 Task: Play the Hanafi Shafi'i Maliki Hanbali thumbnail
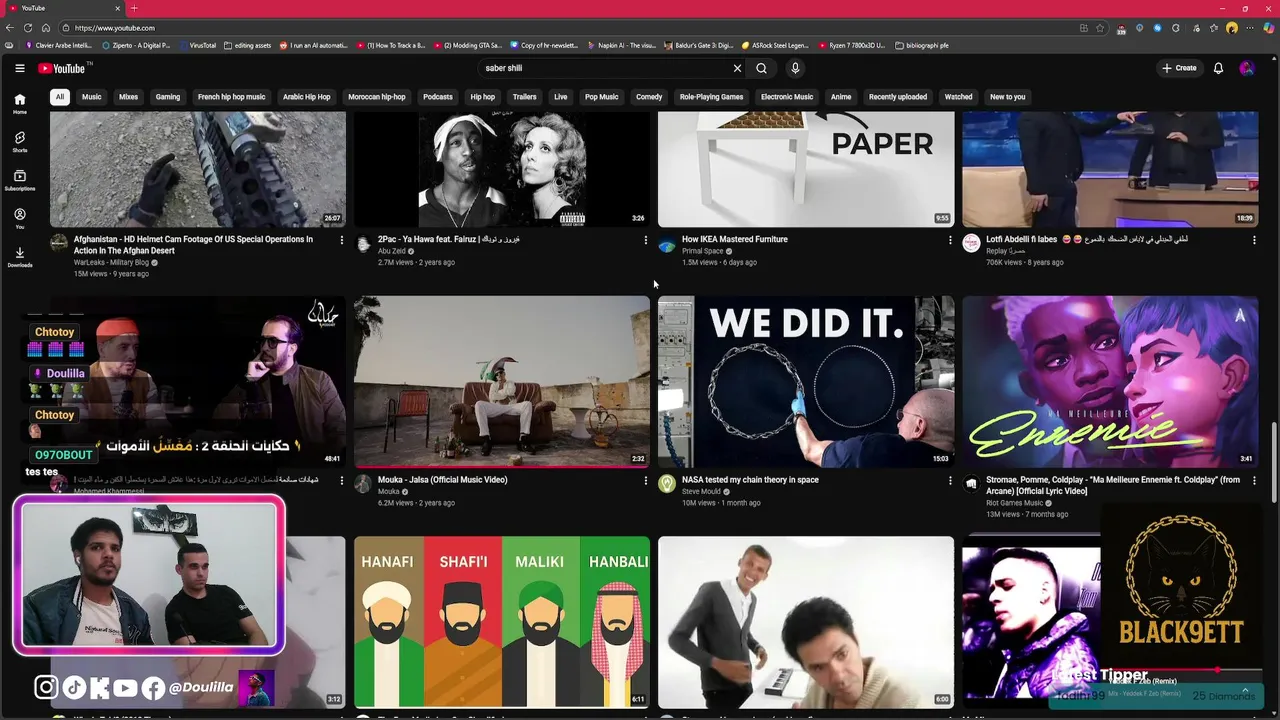[502, 622]
